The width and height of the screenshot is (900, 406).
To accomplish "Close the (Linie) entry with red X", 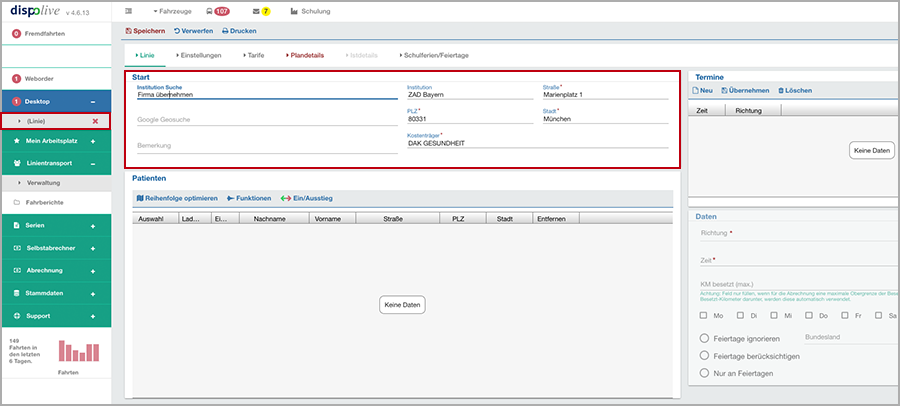I will [x=95, y=121].
